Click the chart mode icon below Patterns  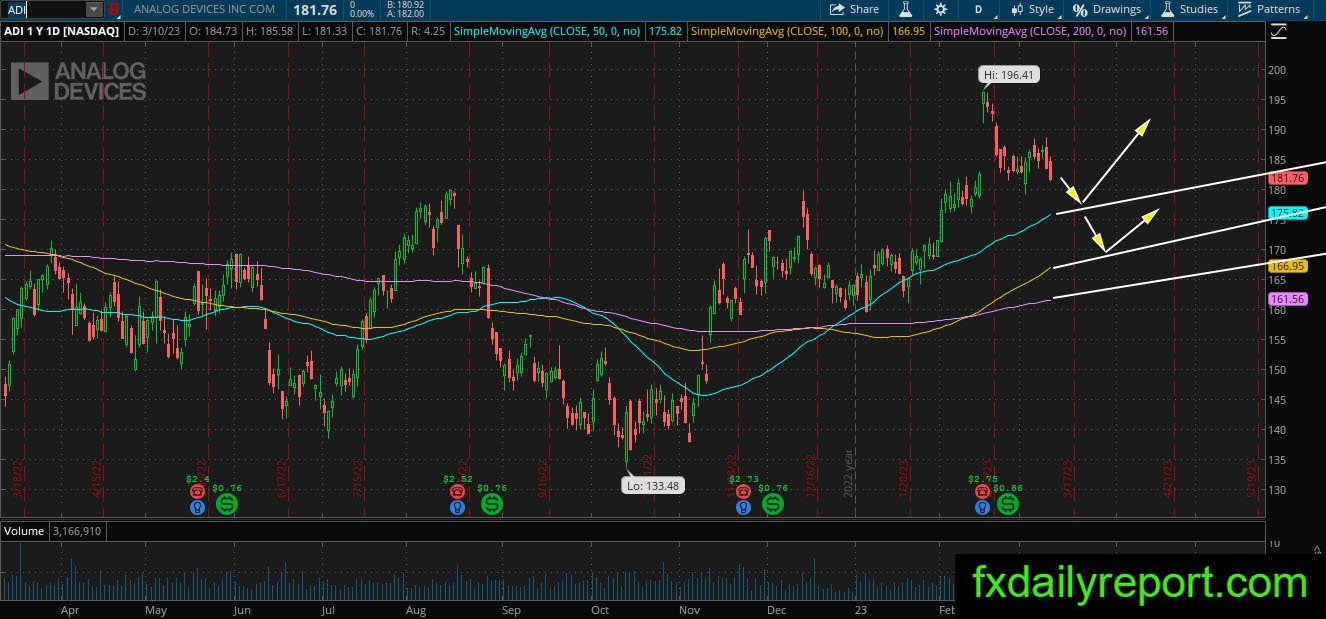1278,32
